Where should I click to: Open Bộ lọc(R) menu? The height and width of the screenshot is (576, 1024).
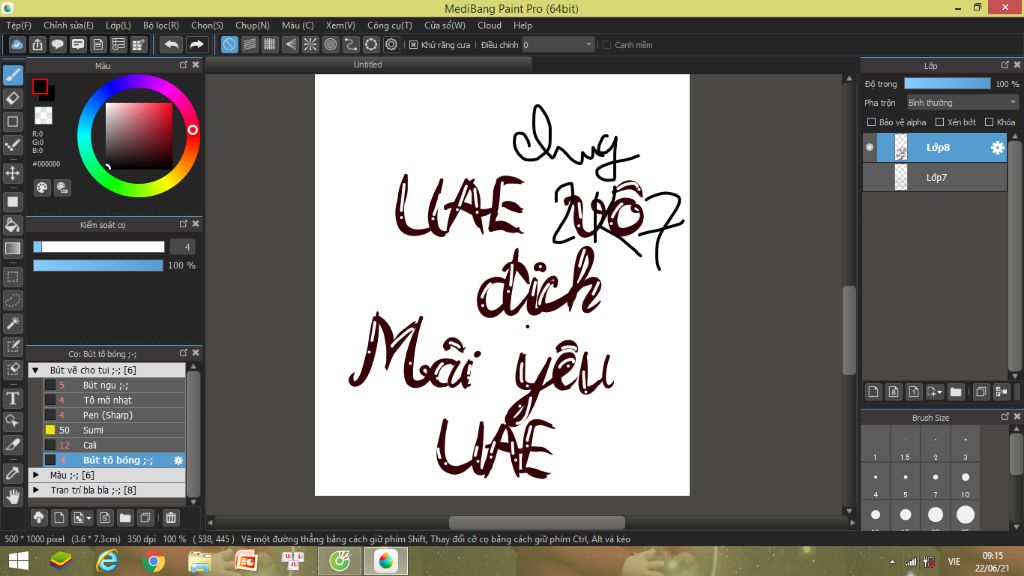tap(161, 25)
